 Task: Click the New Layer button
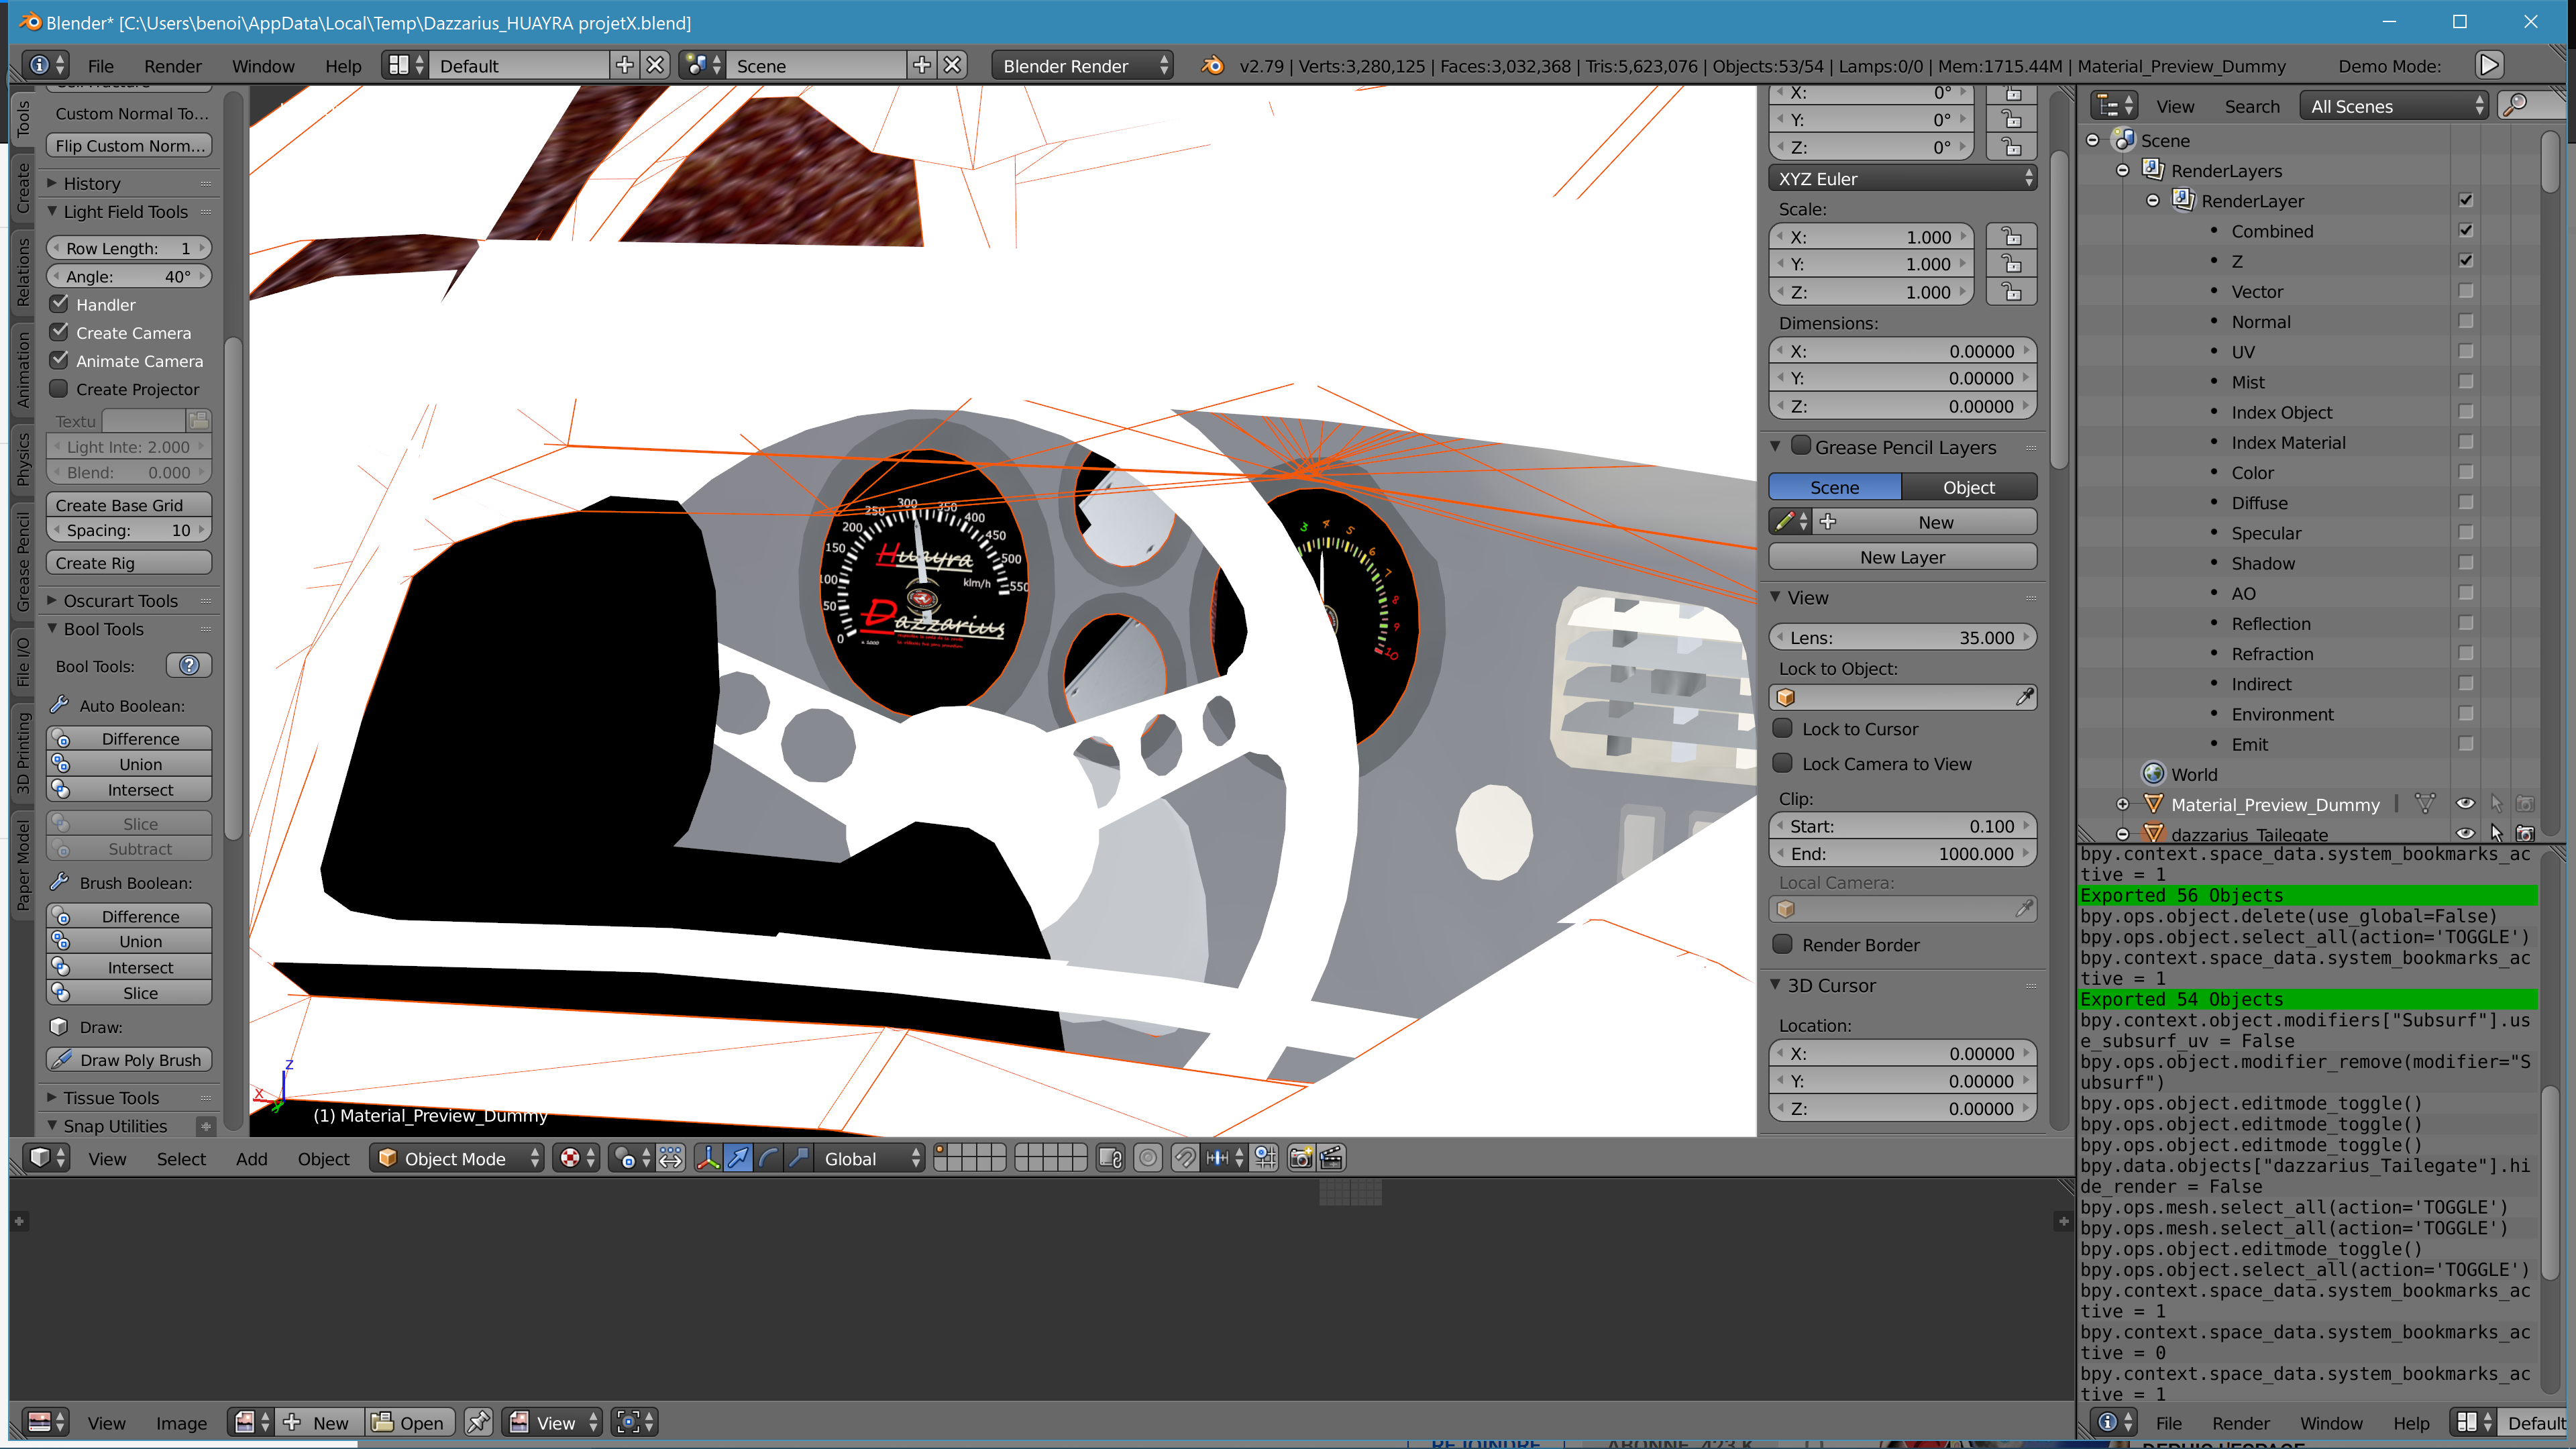point(1902,557)
